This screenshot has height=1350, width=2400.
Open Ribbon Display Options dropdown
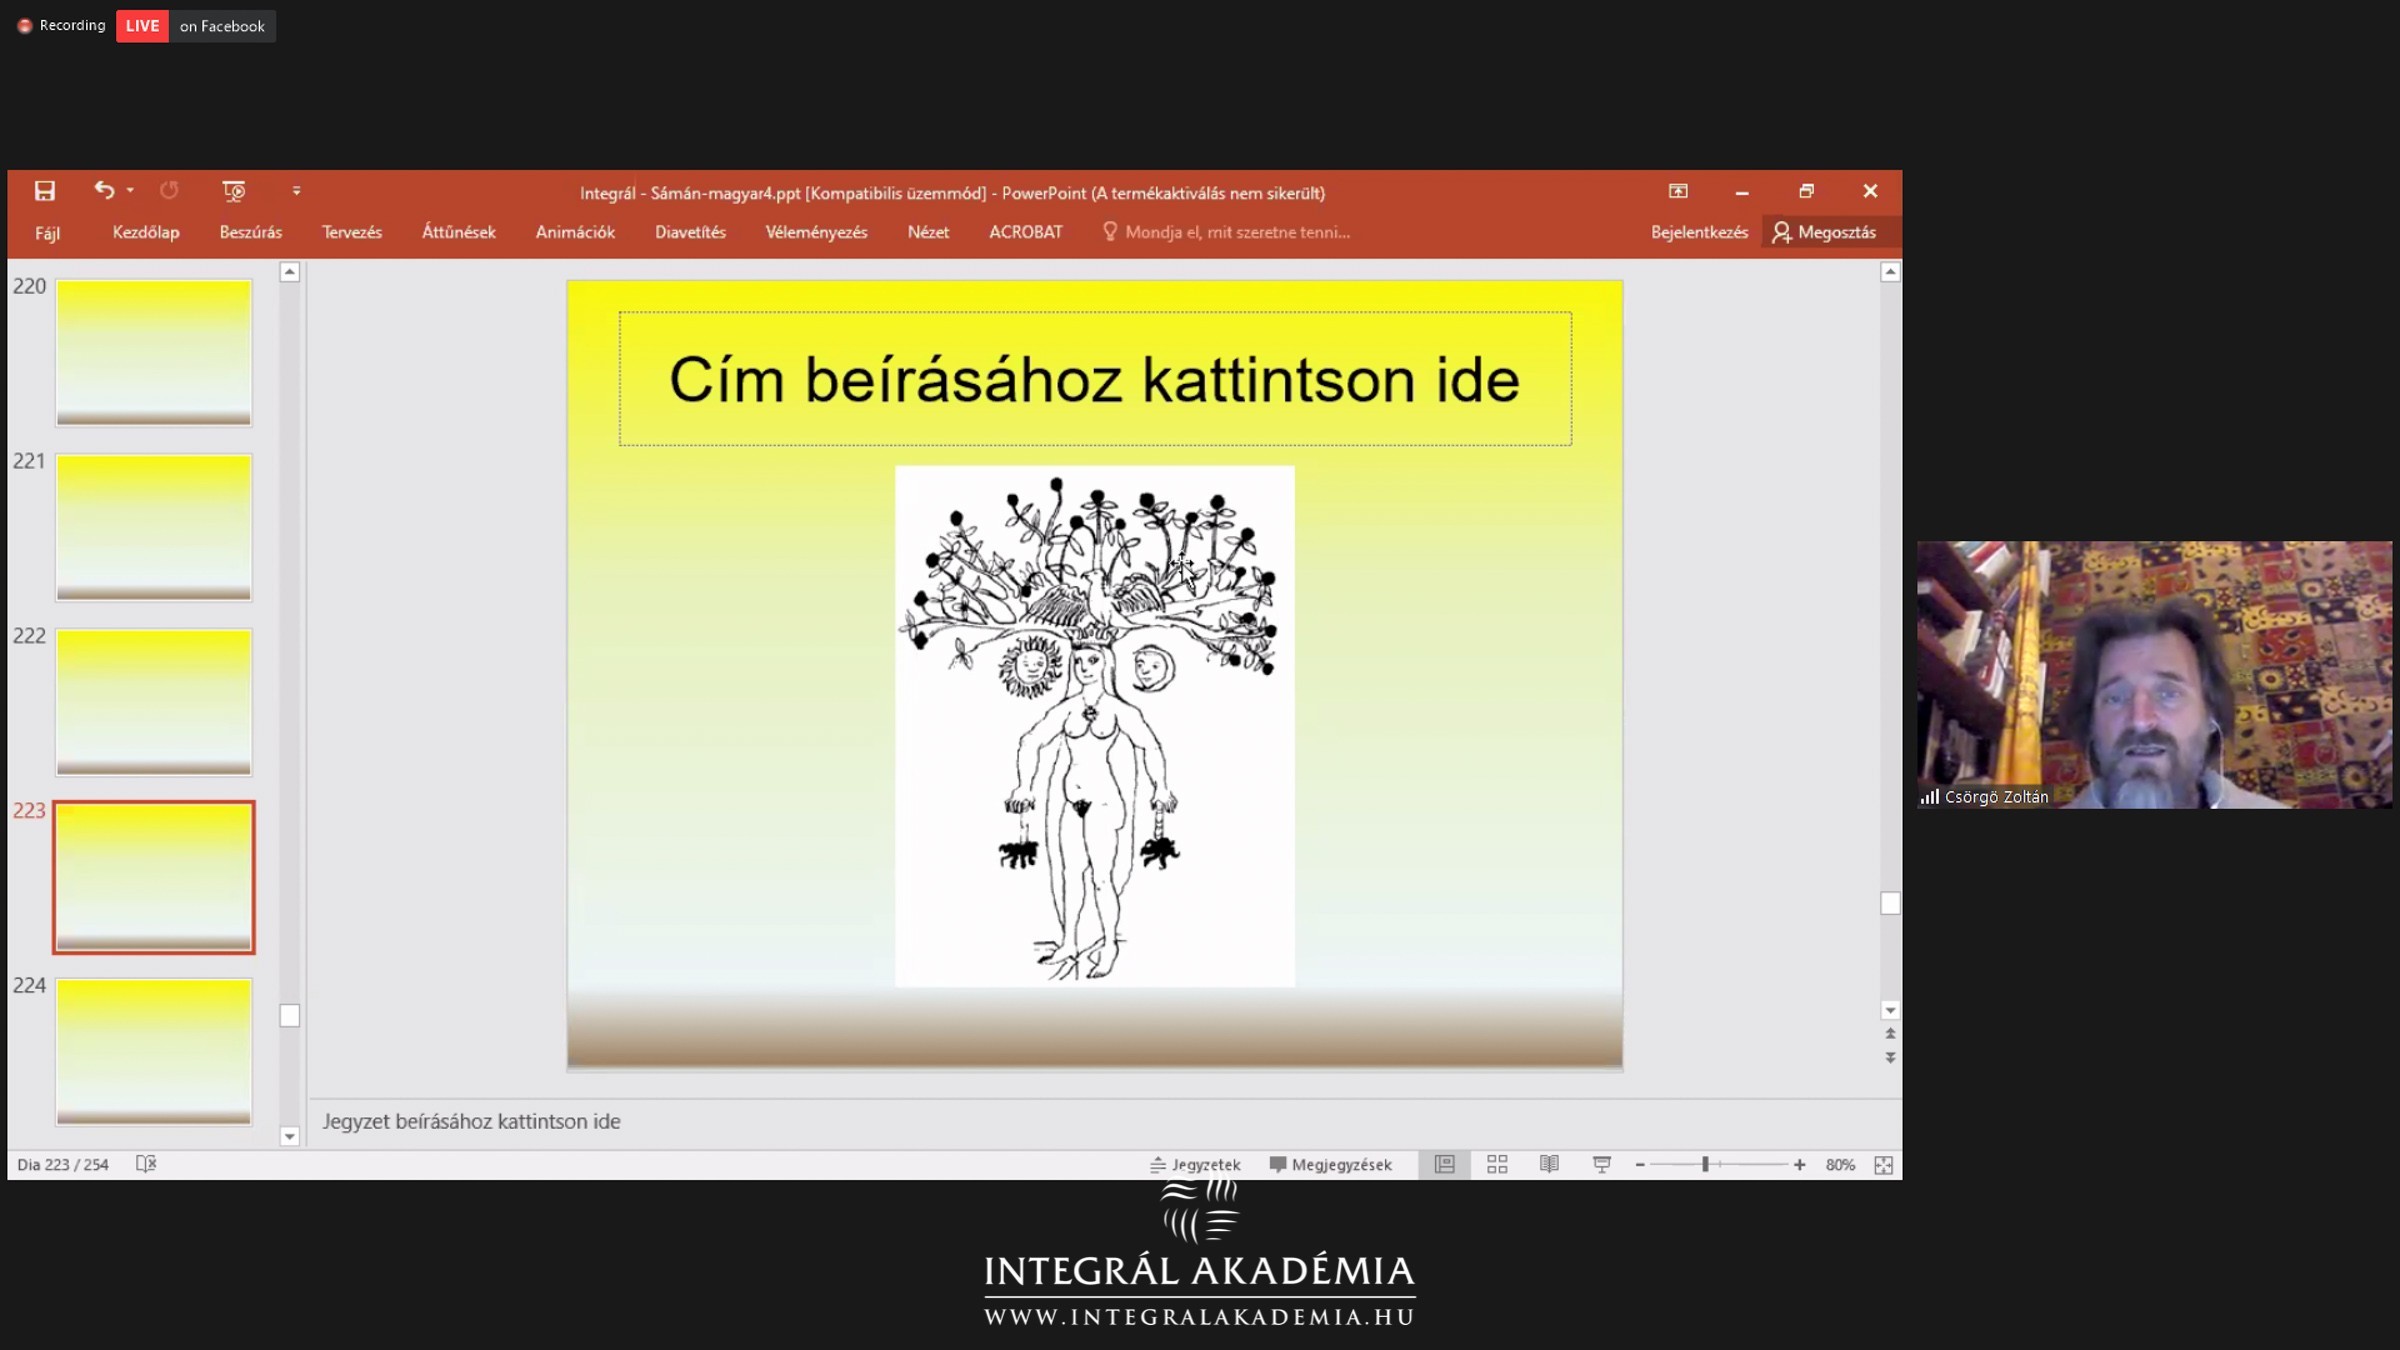coord(1678,191)
